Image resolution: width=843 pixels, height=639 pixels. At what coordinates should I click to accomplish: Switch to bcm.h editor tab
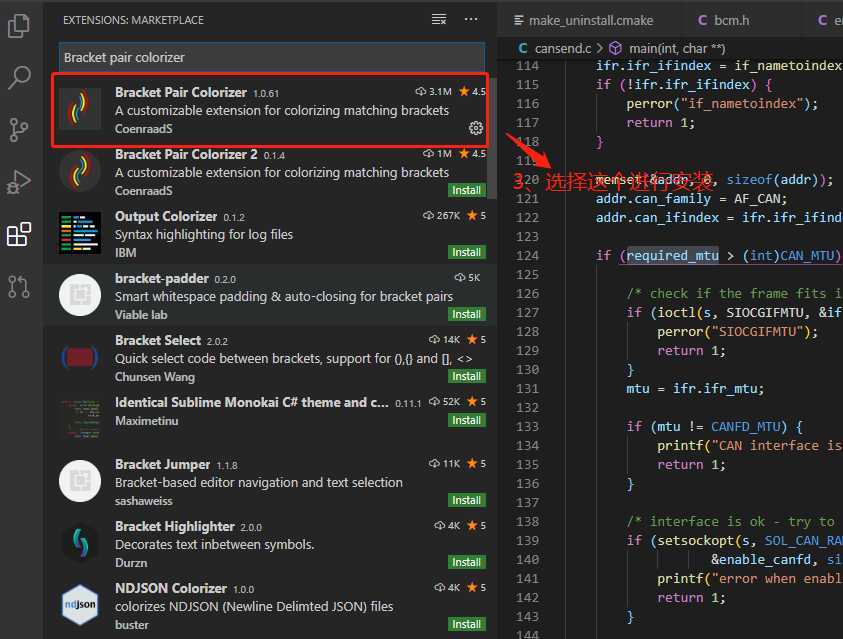tap(724, 20)
